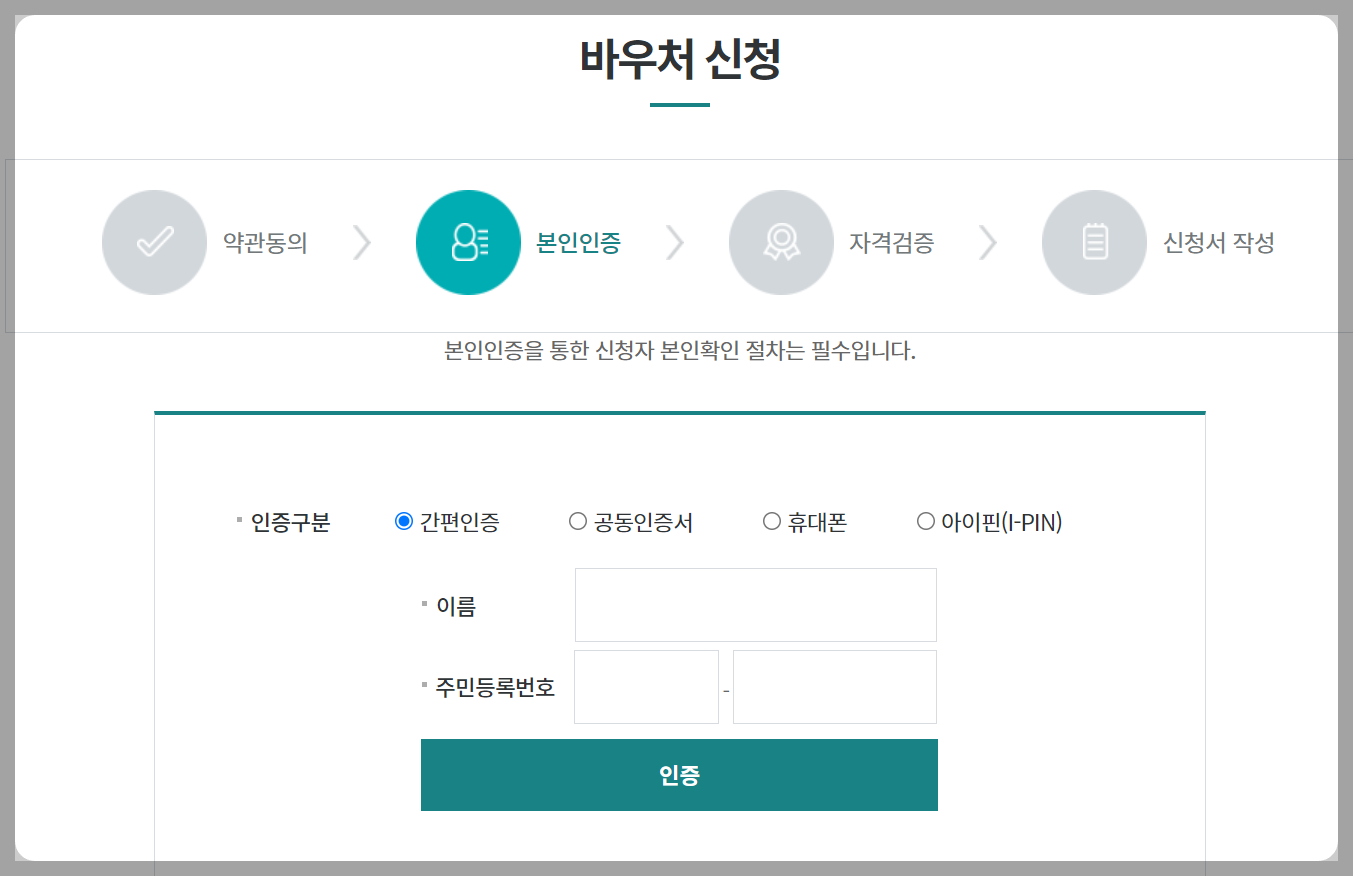Select the 본인인증 person icon

pos(468,242)
